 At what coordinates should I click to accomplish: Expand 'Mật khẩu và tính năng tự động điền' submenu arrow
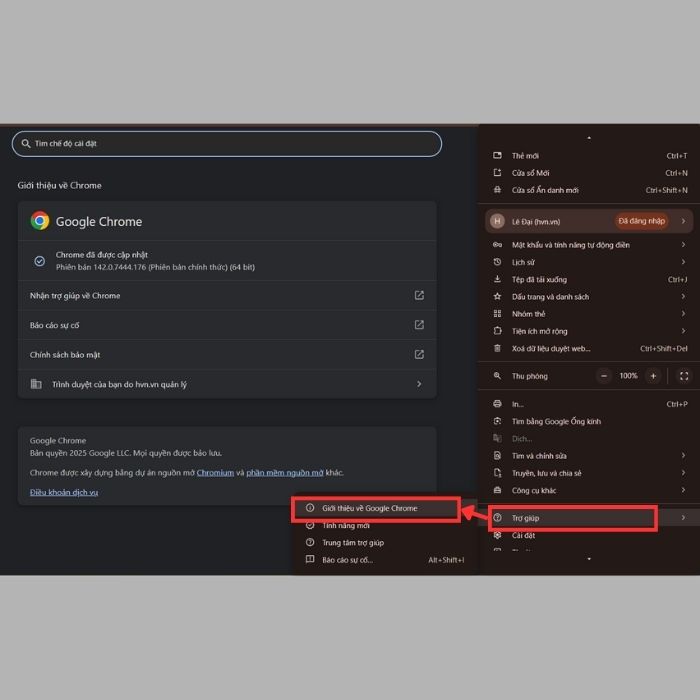[683, 245]
